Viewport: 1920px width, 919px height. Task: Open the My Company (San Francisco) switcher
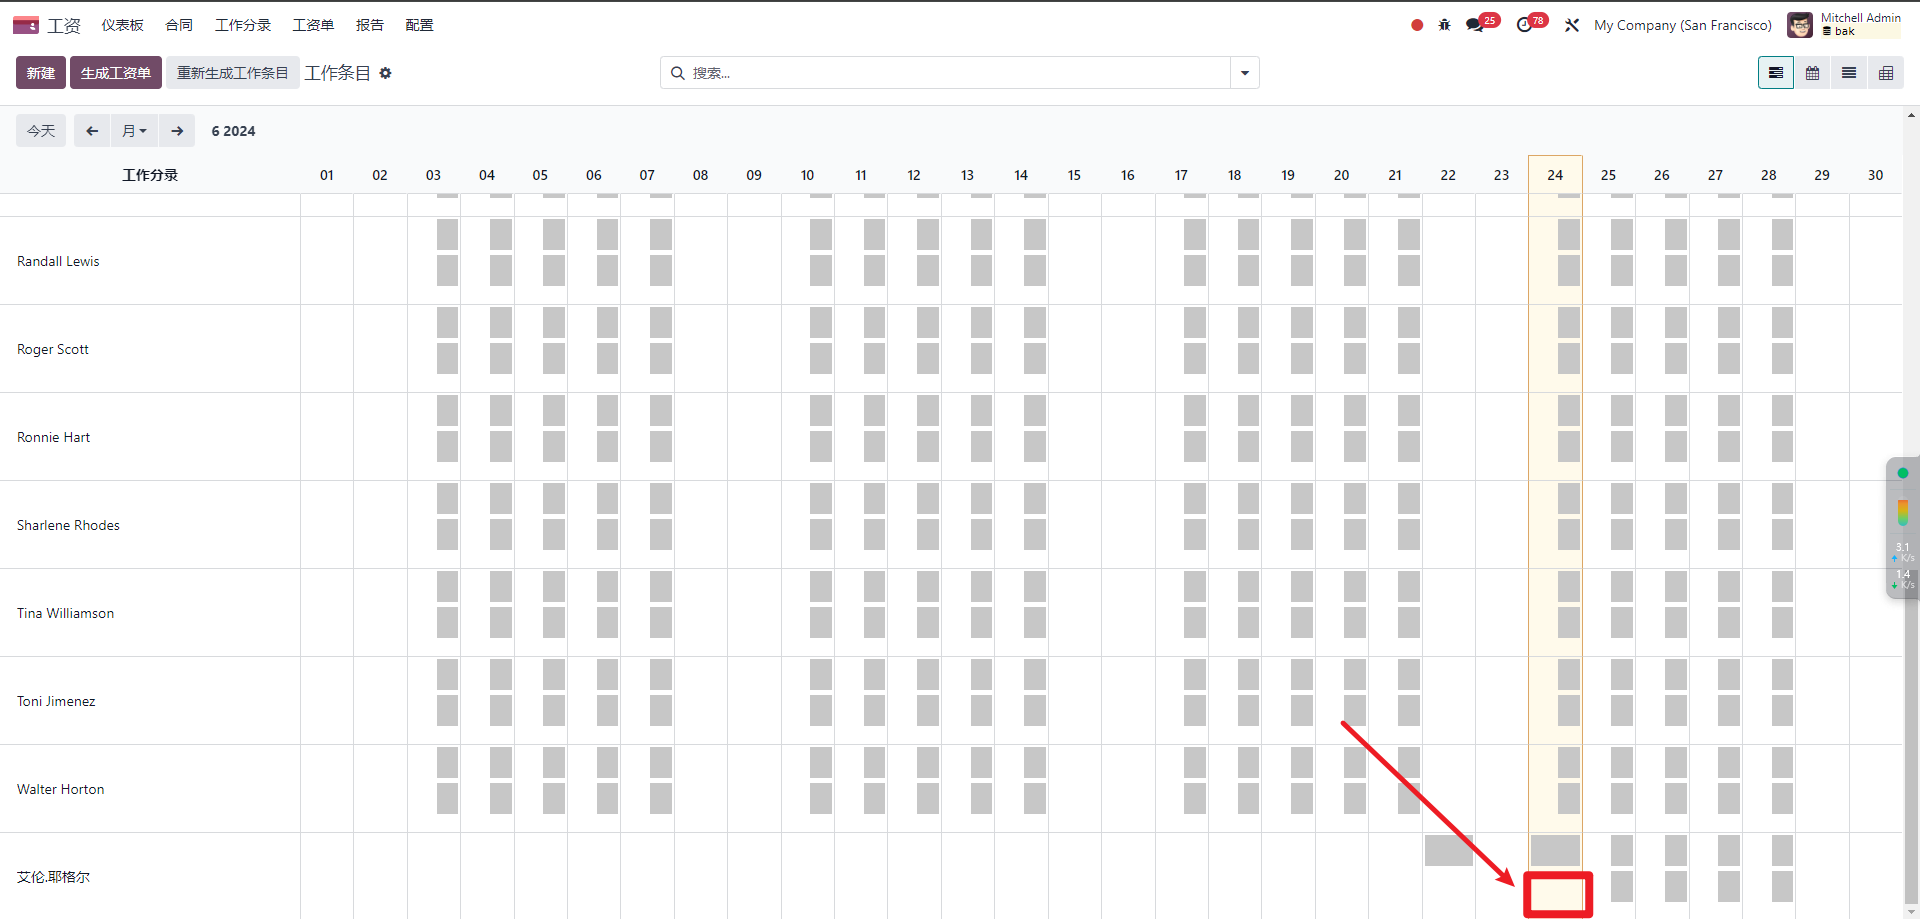pos(1682,25)
